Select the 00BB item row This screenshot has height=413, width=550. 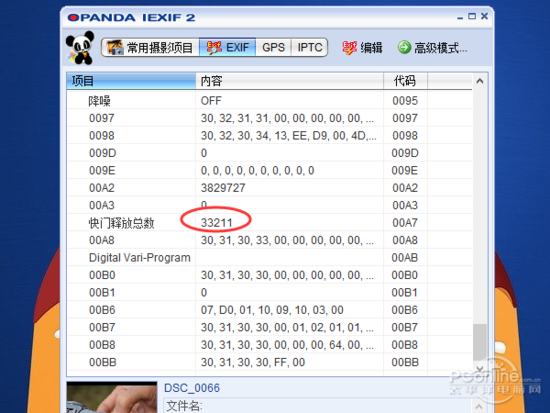click(x=269, y=362)
